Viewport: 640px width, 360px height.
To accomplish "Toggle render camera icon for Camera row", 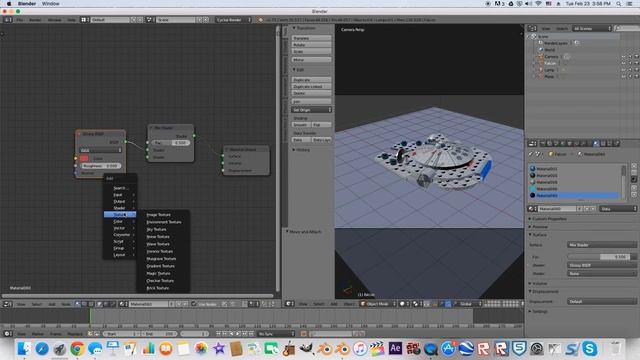I will pyautogui.click(x=636, y=57).
